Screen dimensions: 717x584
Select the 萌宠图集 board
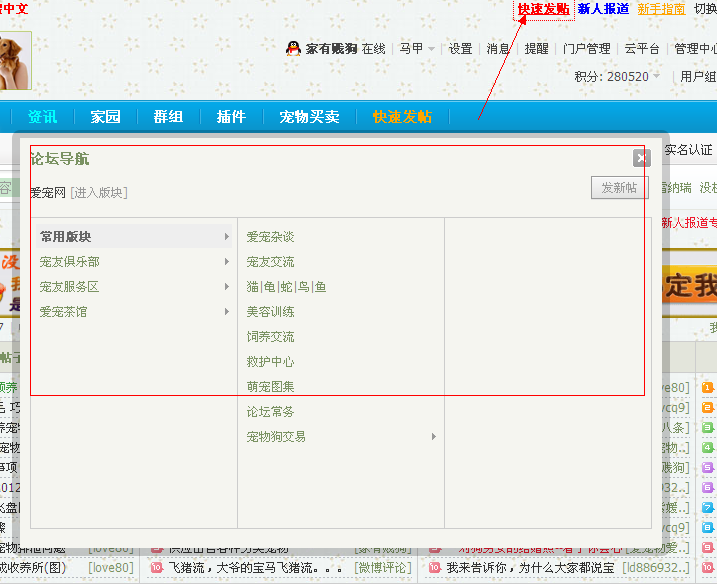tap(270, 386)
